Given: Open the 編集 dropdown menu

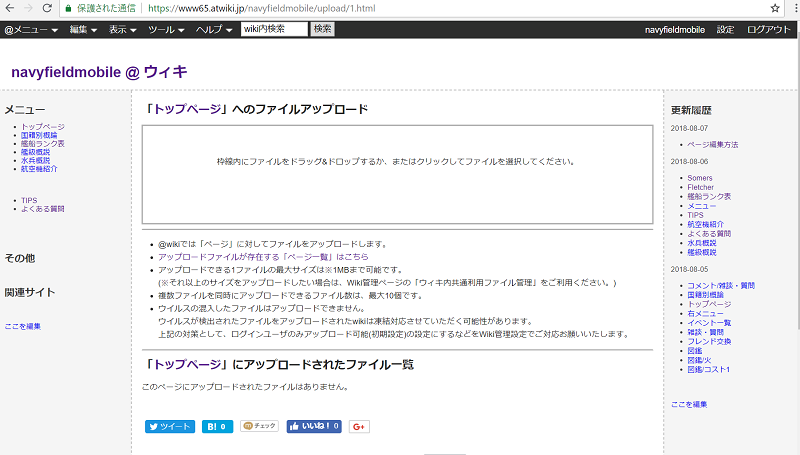Looking at the screenshot, I should [83, 30].
